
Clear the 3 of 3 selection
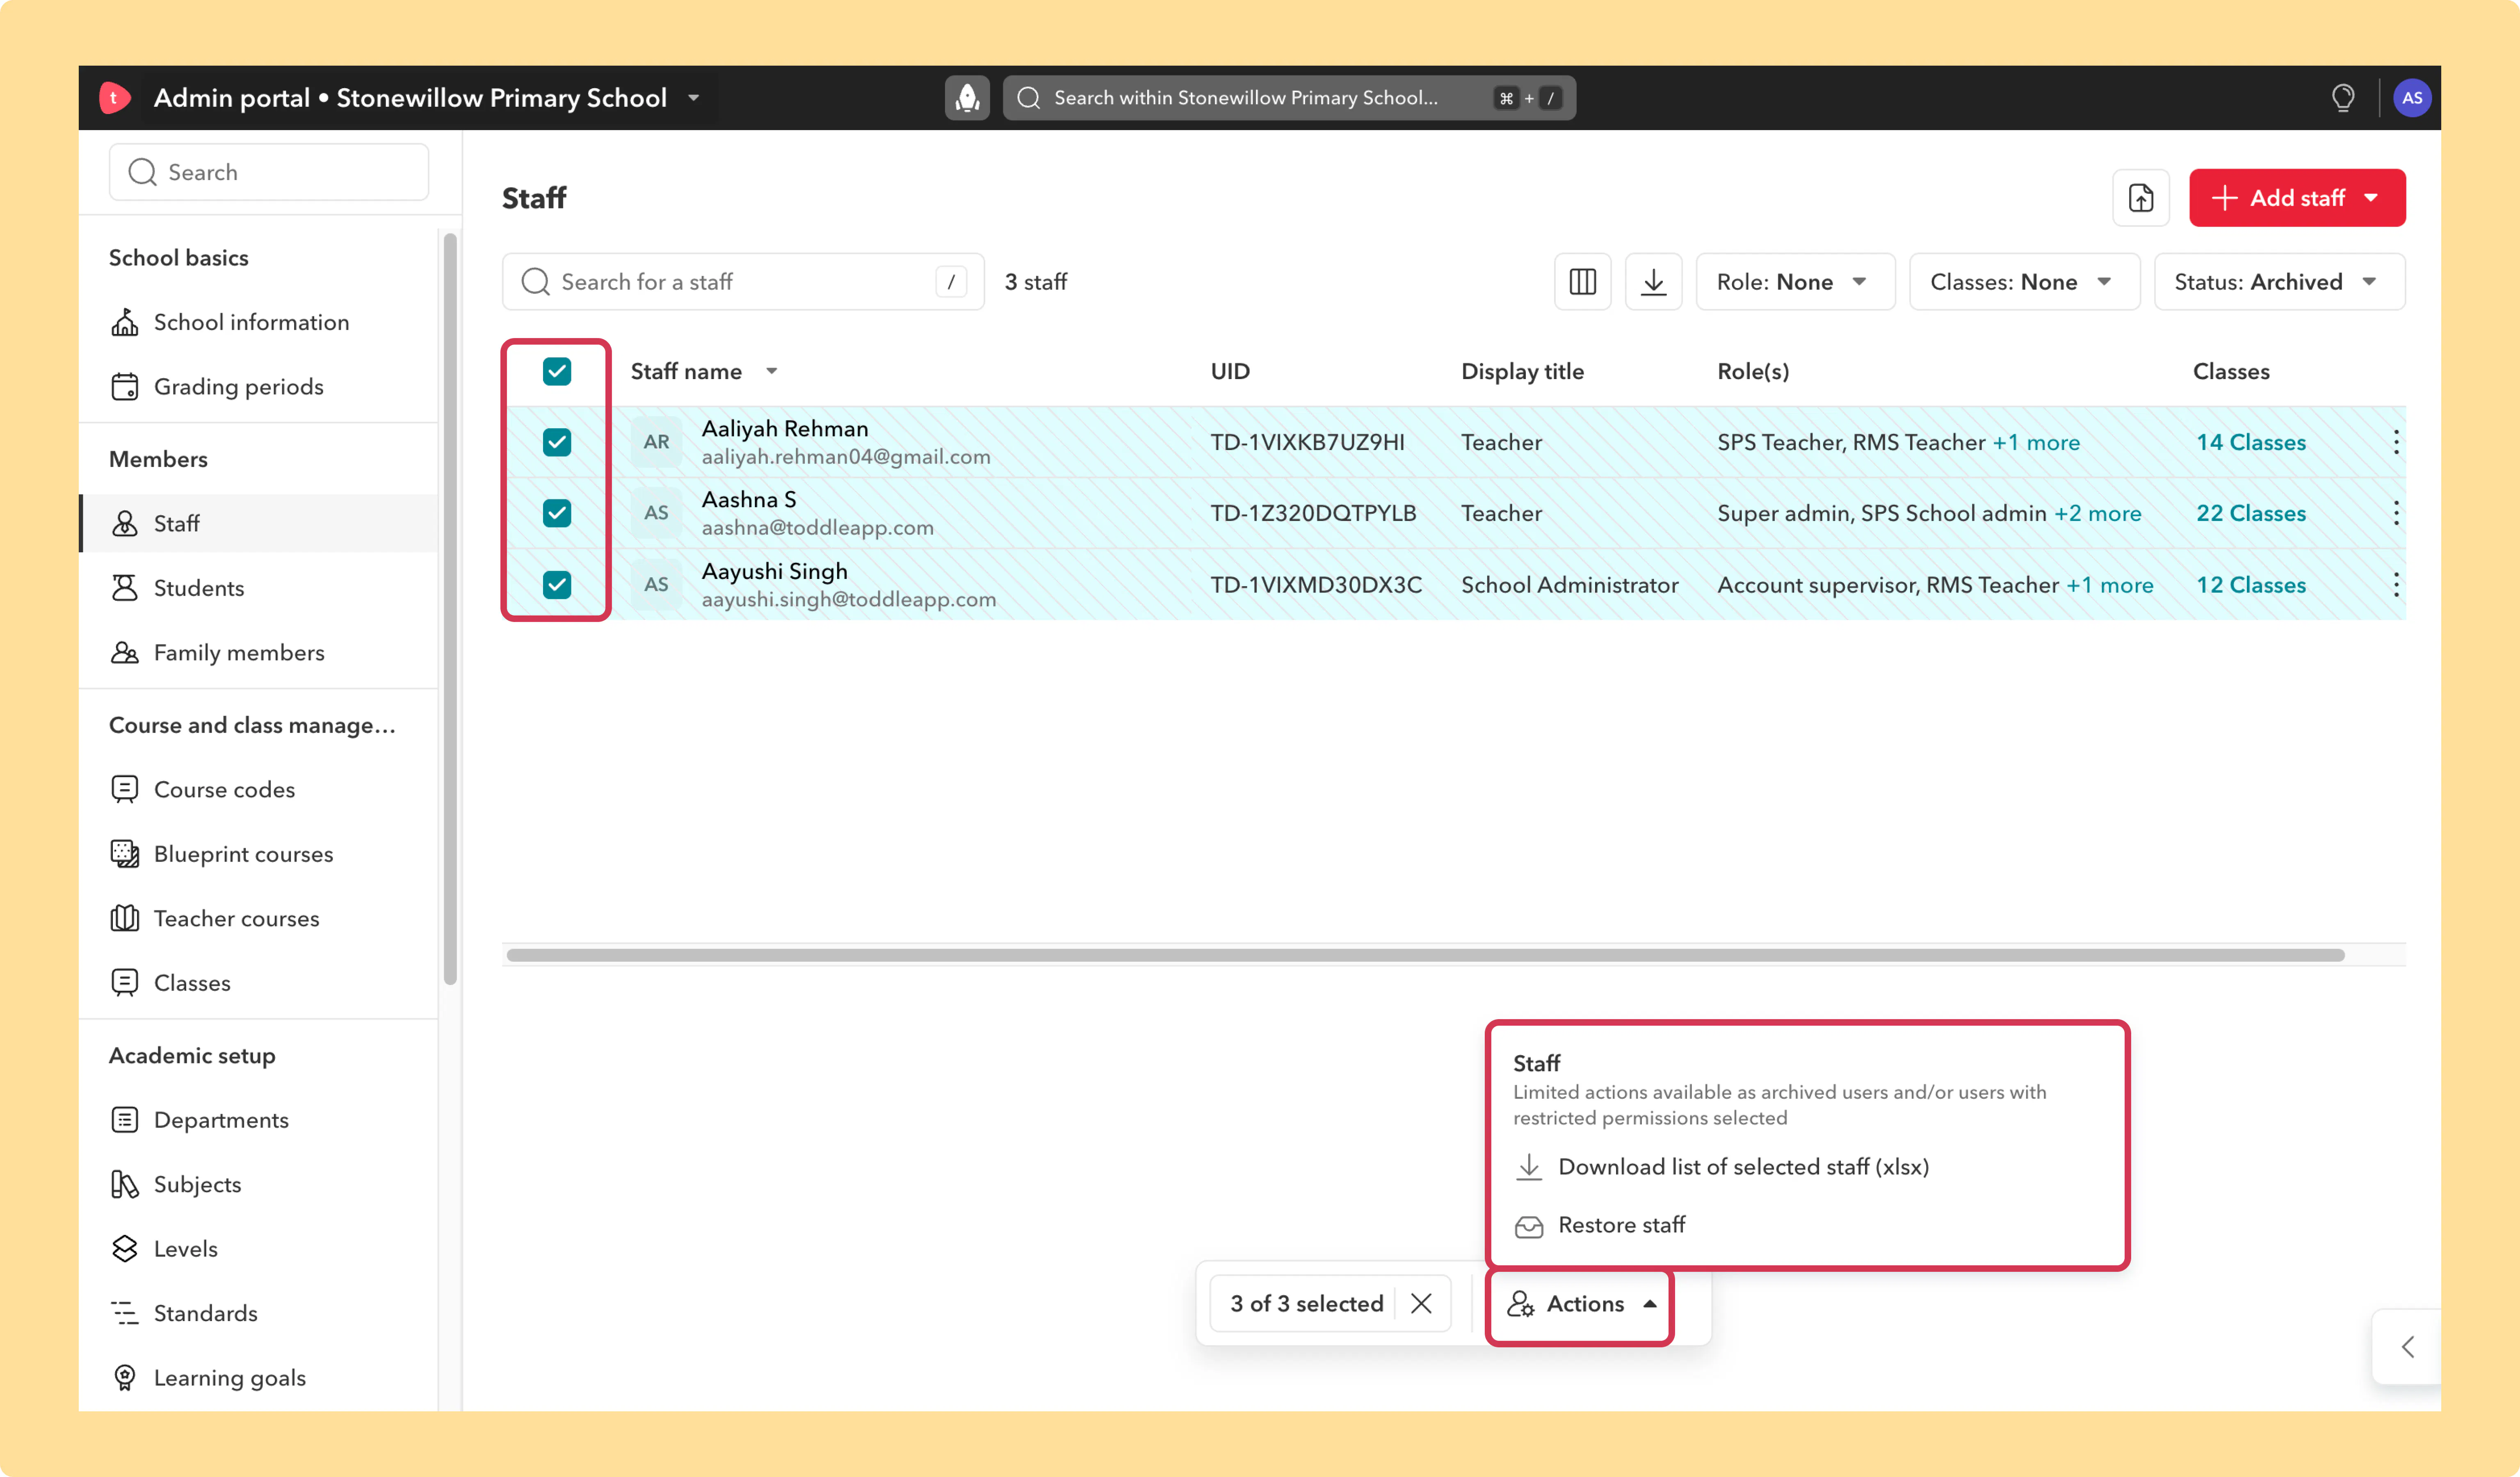point(1421,1303)
